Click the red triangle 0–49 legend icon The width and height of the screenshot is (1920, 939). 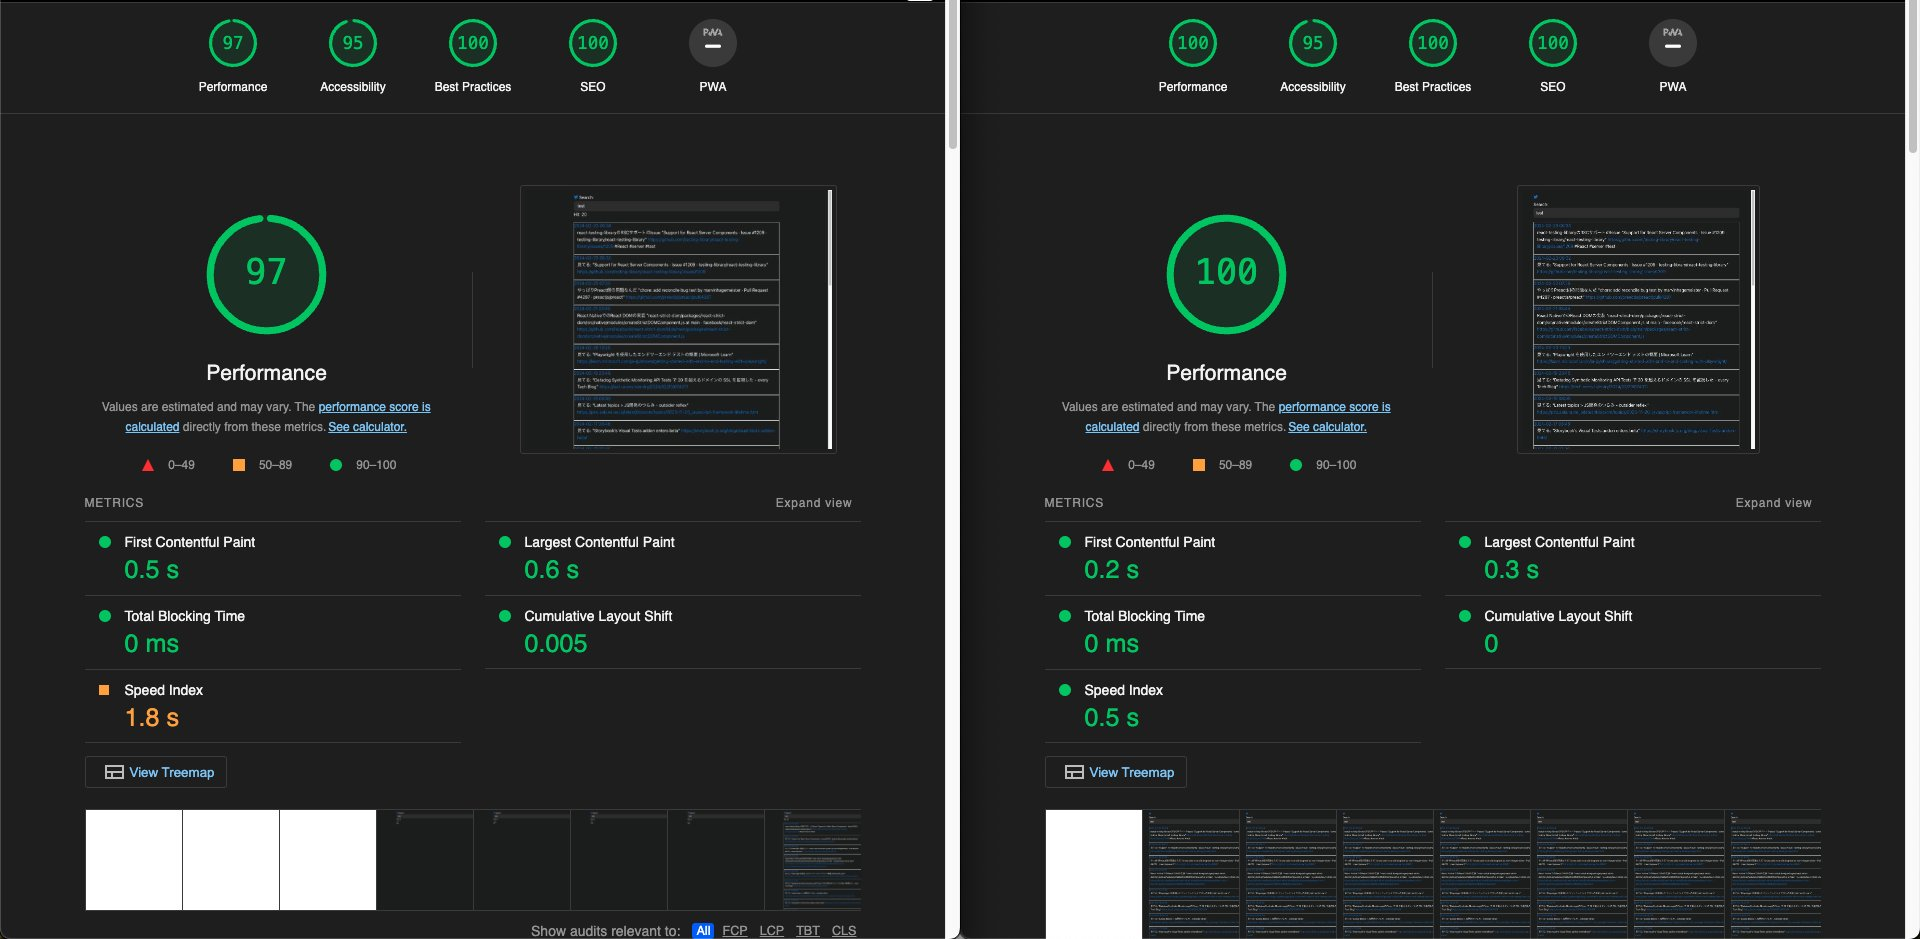pyautogui.click(x=147, y=464)
